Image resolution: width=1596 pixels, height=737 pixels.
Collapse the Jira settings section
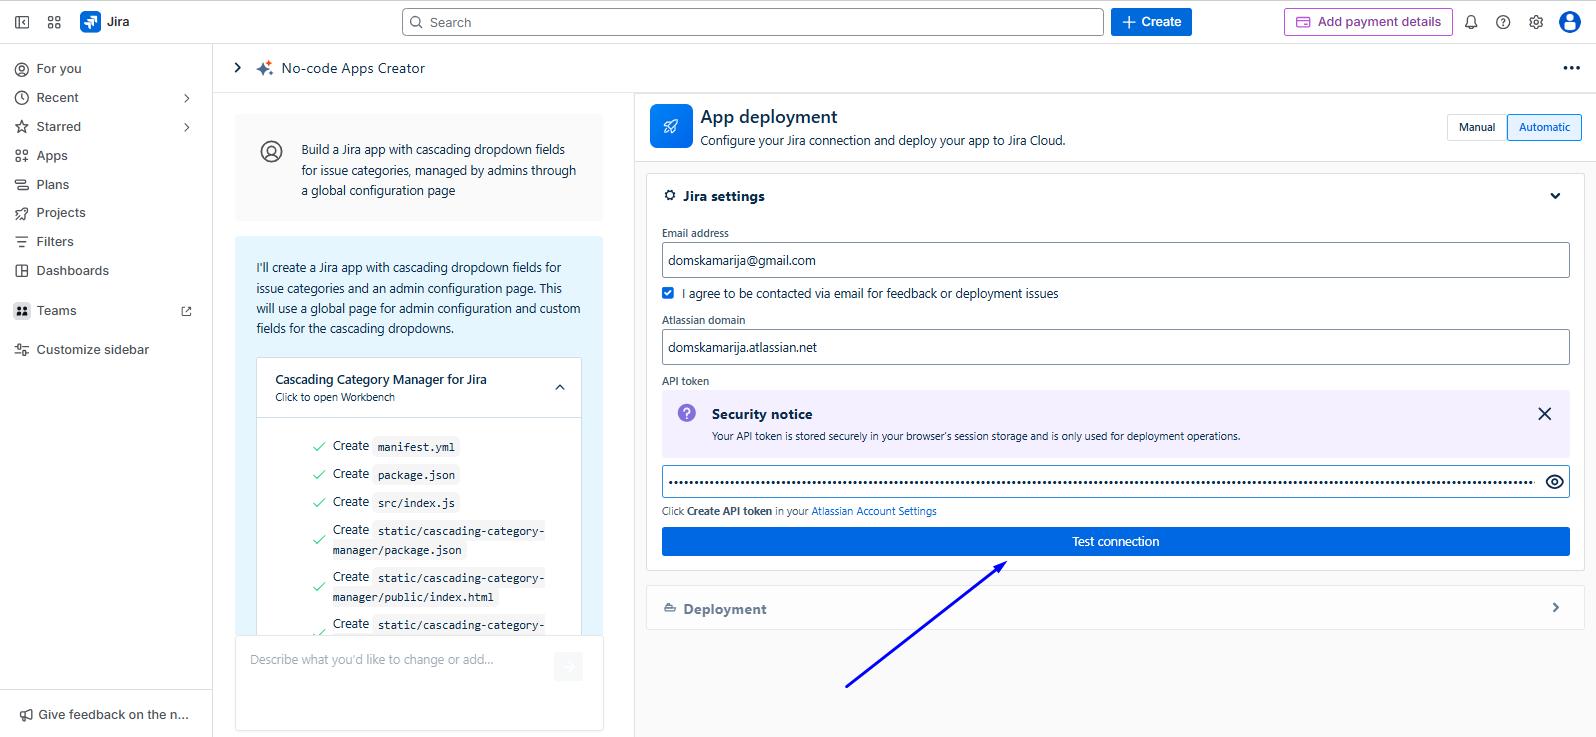[x=1555, y=196]
